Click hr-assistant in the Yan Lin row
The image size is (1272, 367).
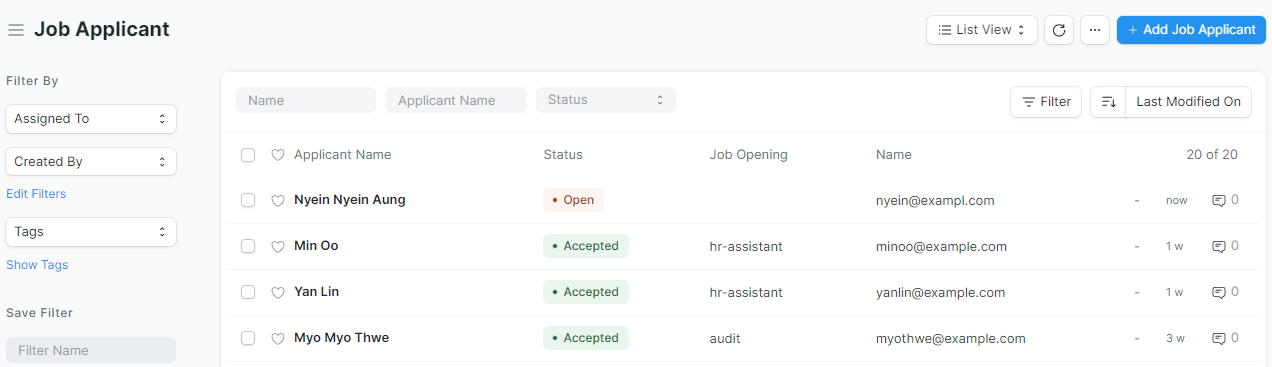click(x=746, y=293)
